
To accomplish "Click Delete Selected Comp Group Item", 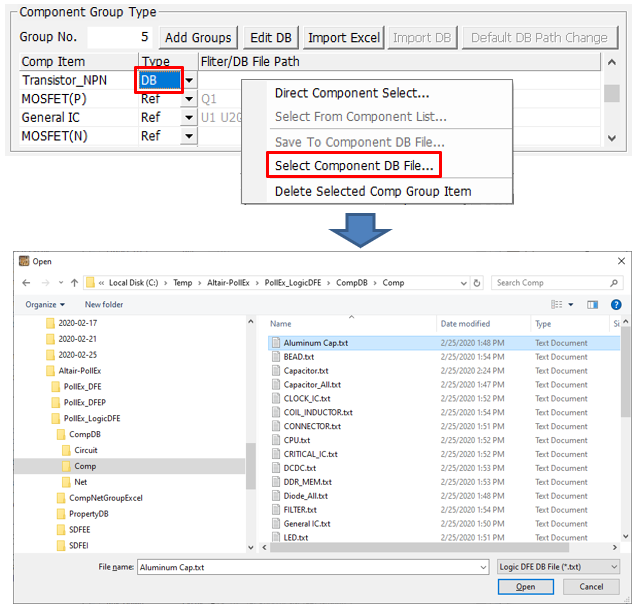I will (372, 191).
